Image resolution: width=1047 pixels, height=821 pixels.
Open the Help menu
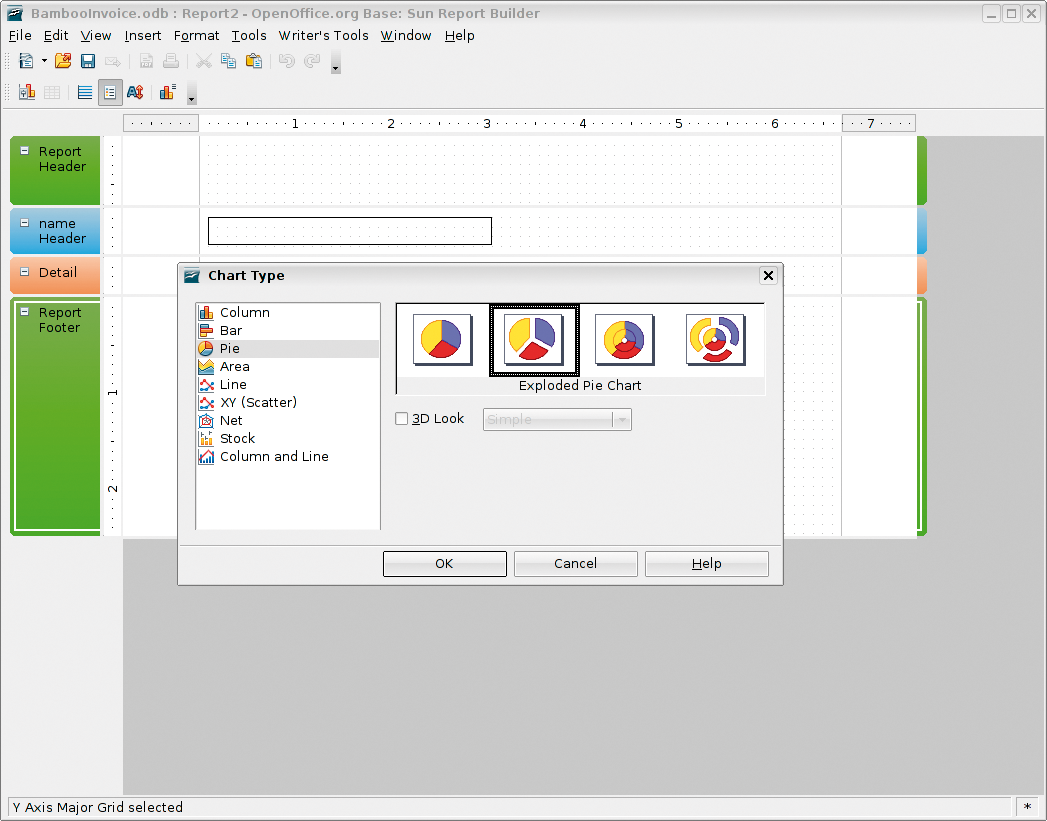coord(459,36)
